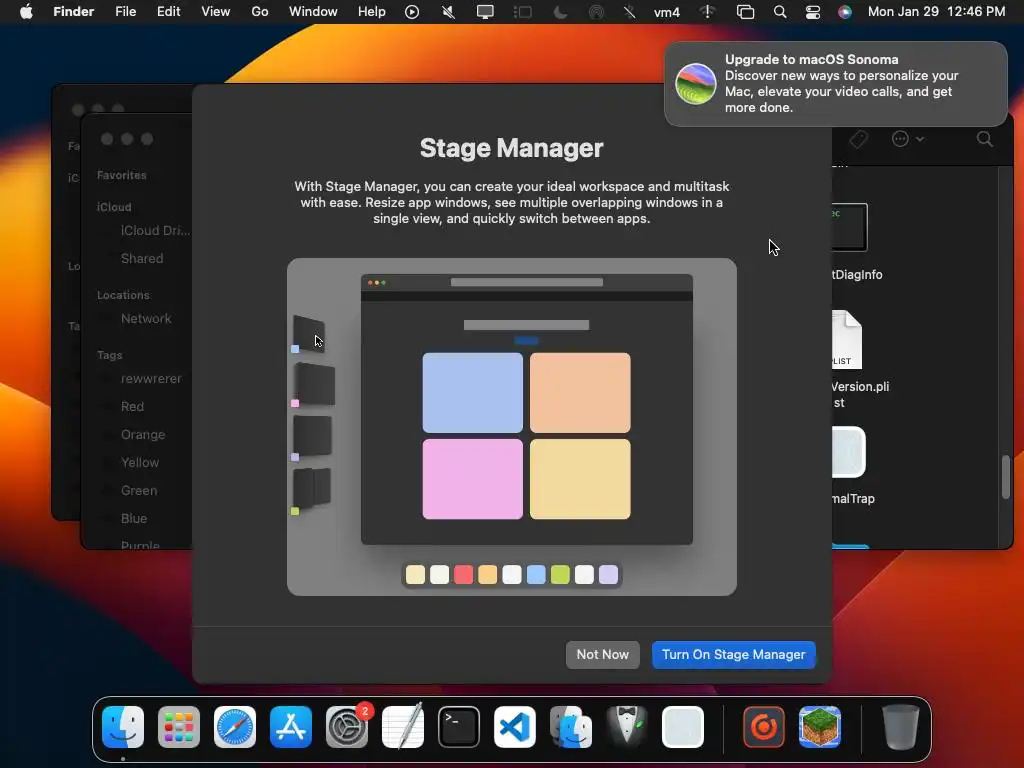Viewport: 1024px width, 768px height.
Task: Open the Finder app menu
Action: 73,12
